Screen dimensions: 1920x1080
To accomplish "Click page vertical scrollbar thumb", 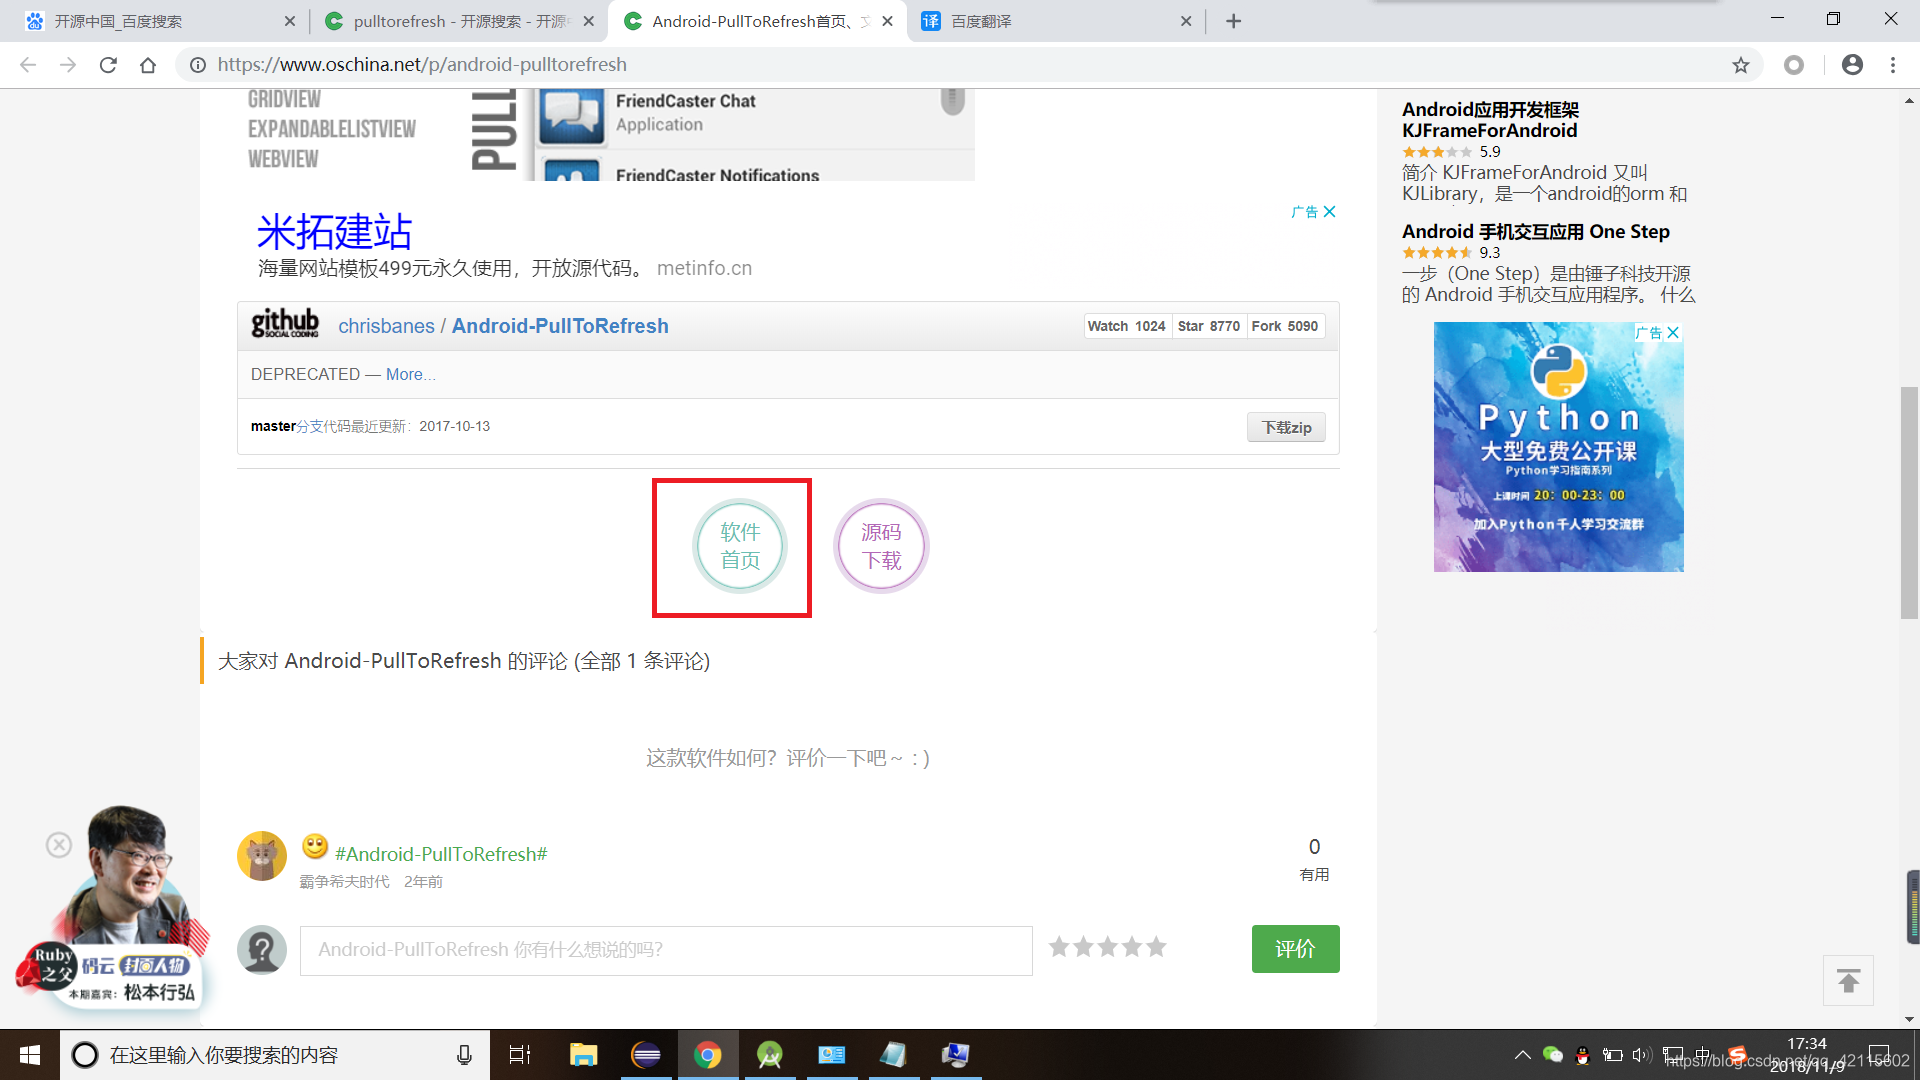I will click(x=1909, y=502).
